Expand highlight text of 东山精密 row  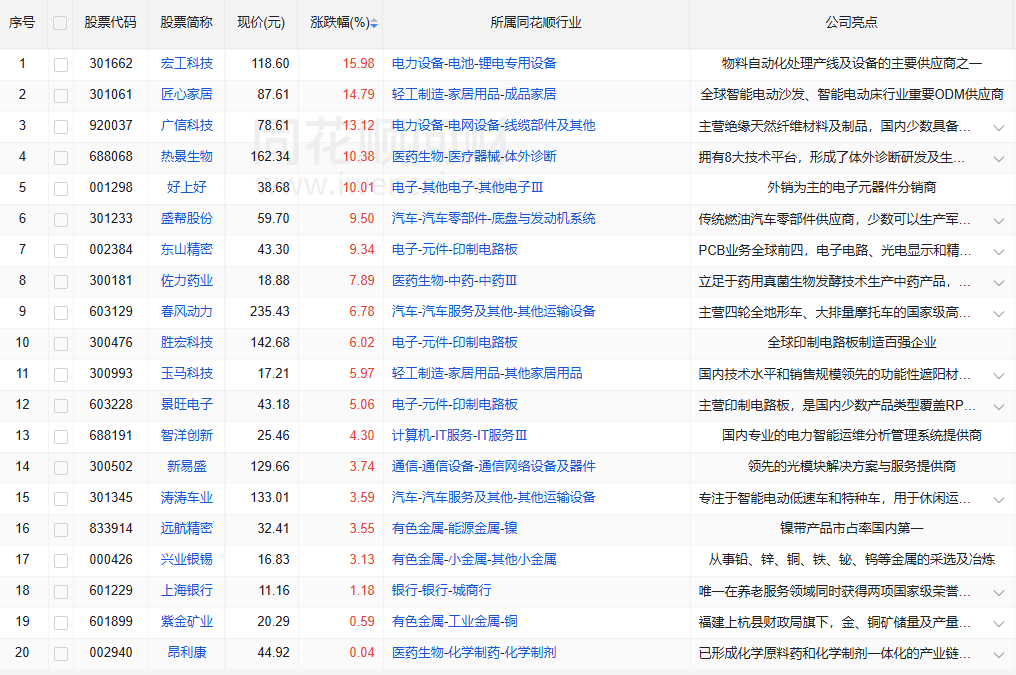[x=999, y=252]
